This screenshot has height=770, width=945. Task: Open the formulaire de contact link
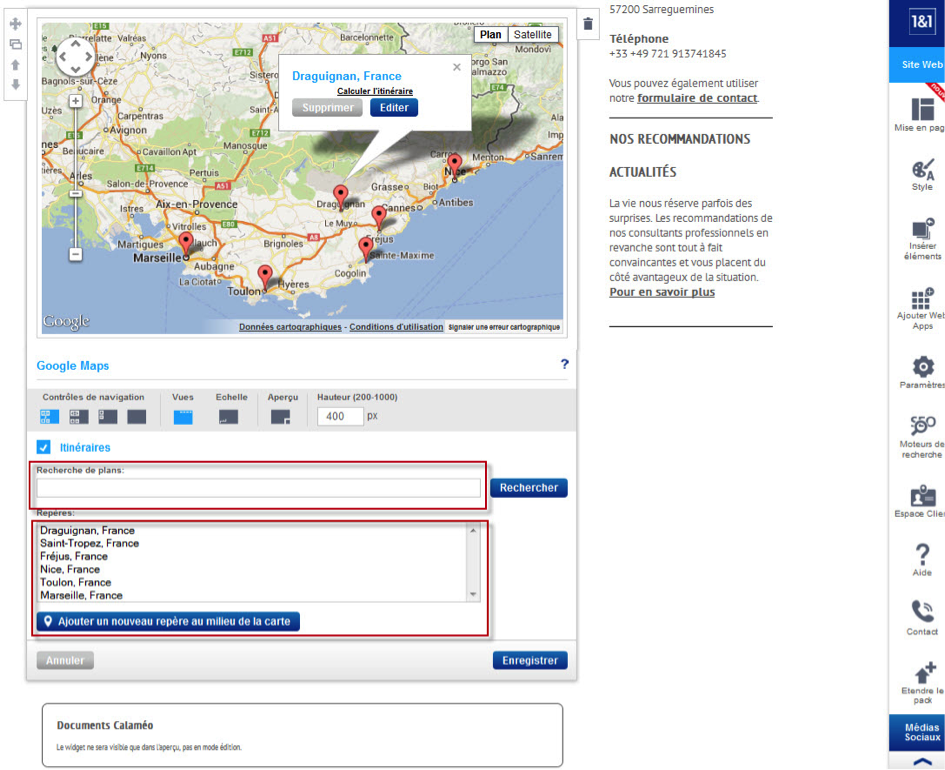click(x=697, y=98)
